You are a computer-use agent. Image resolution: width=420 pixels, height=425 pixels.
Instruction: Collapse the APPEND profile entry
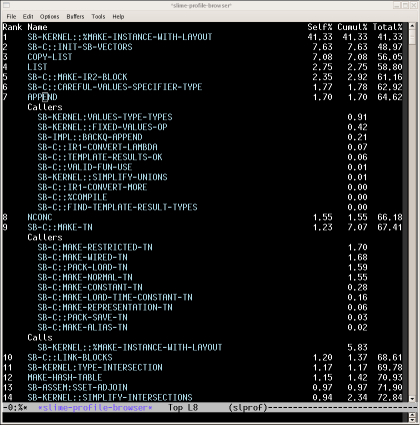[42, 97]
